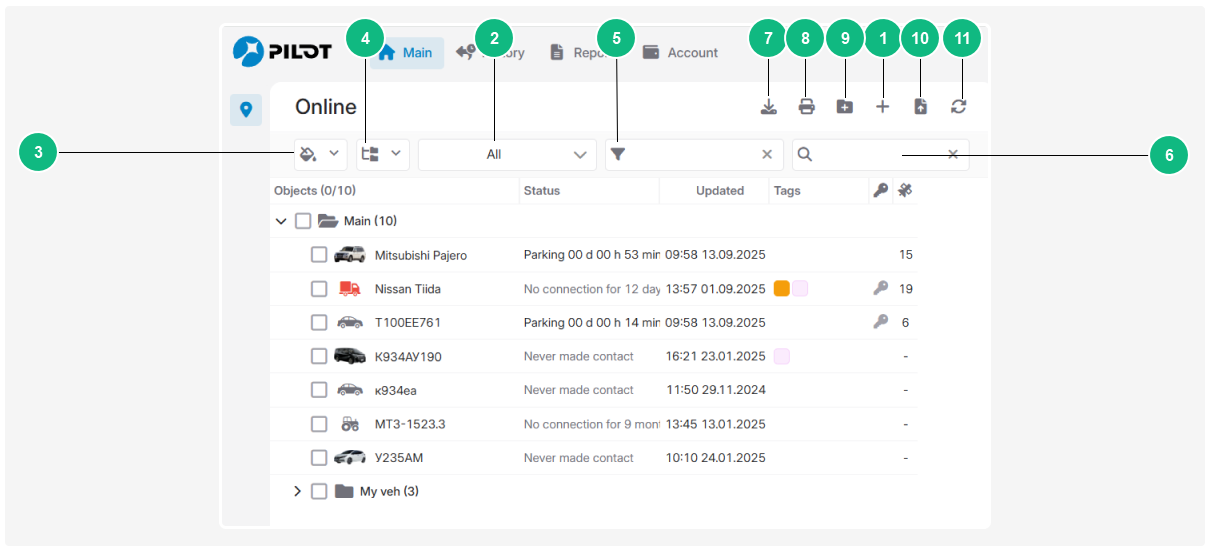The height and width of the screenshot is (549, 1211).
Task: Click the Status column header
Action: click(x=542, y=190)
